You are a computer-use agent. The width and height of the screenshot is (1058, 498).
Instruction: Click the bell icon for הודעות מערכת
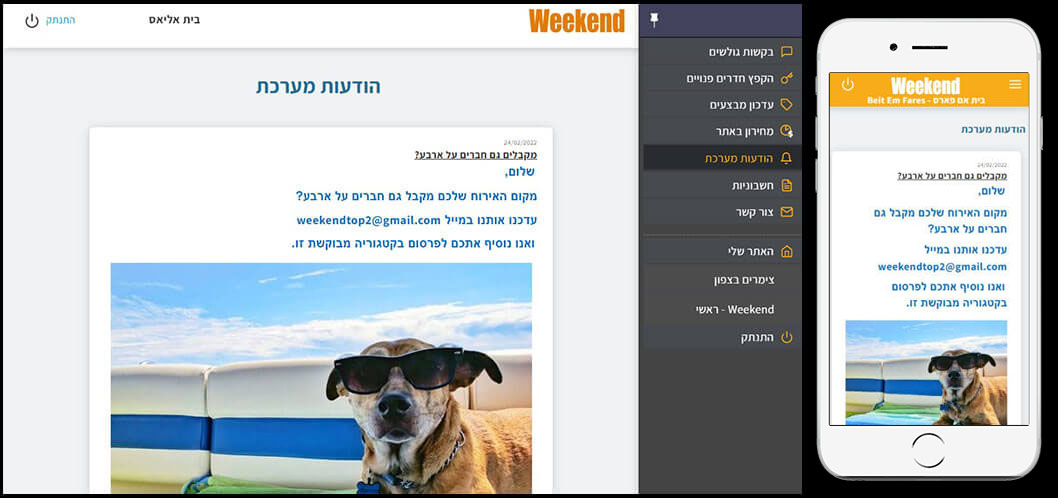(x=786, y=158)
